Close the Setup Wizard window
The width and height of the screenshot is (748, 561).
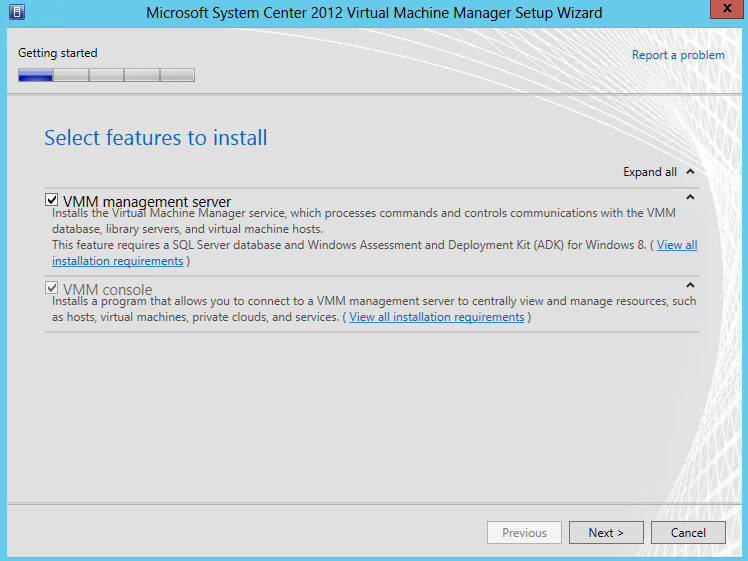pos(727,9)
